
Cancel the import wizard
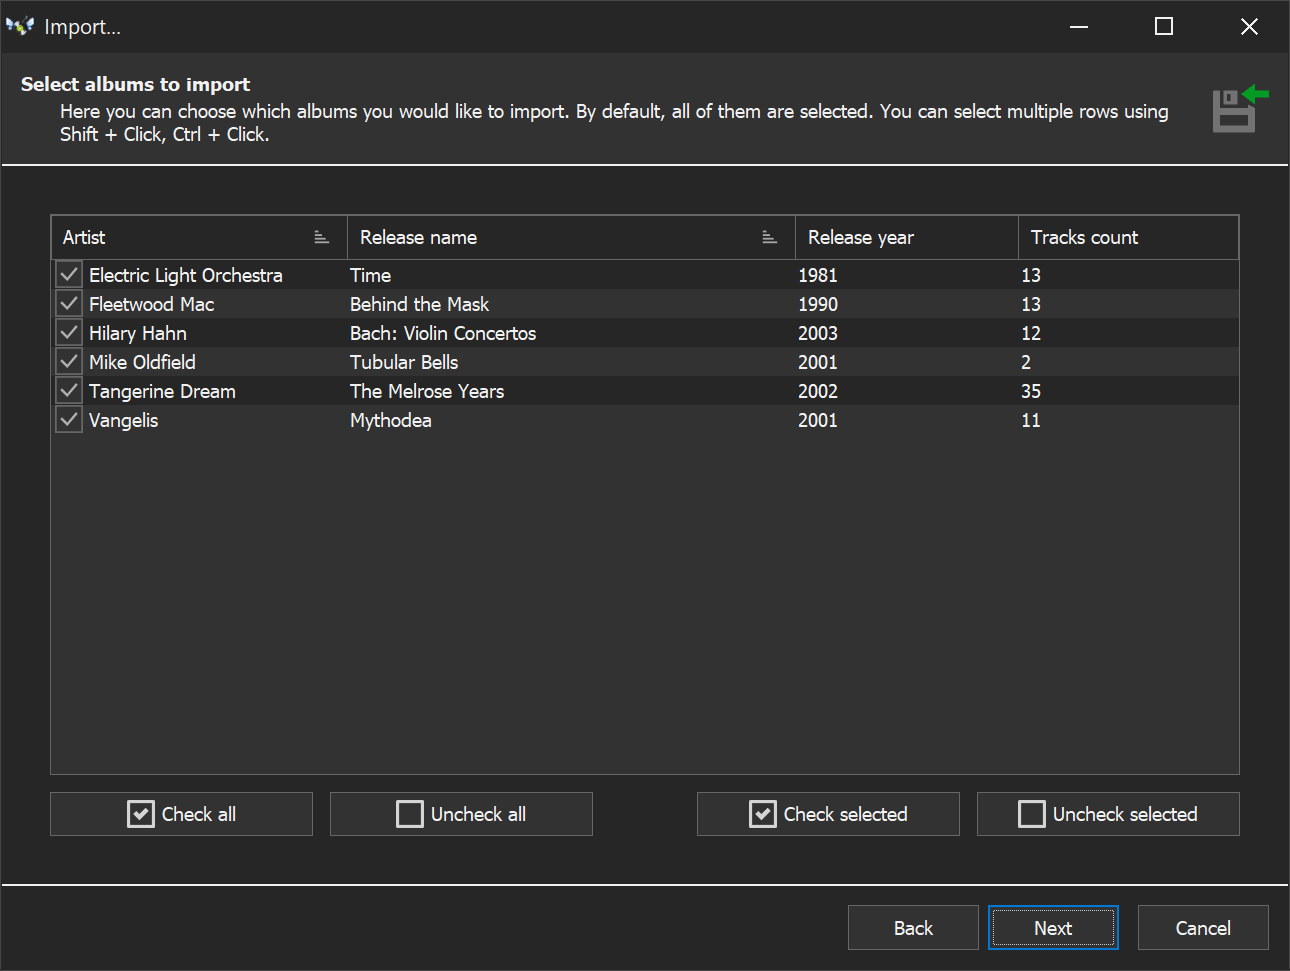point(1203,928)
